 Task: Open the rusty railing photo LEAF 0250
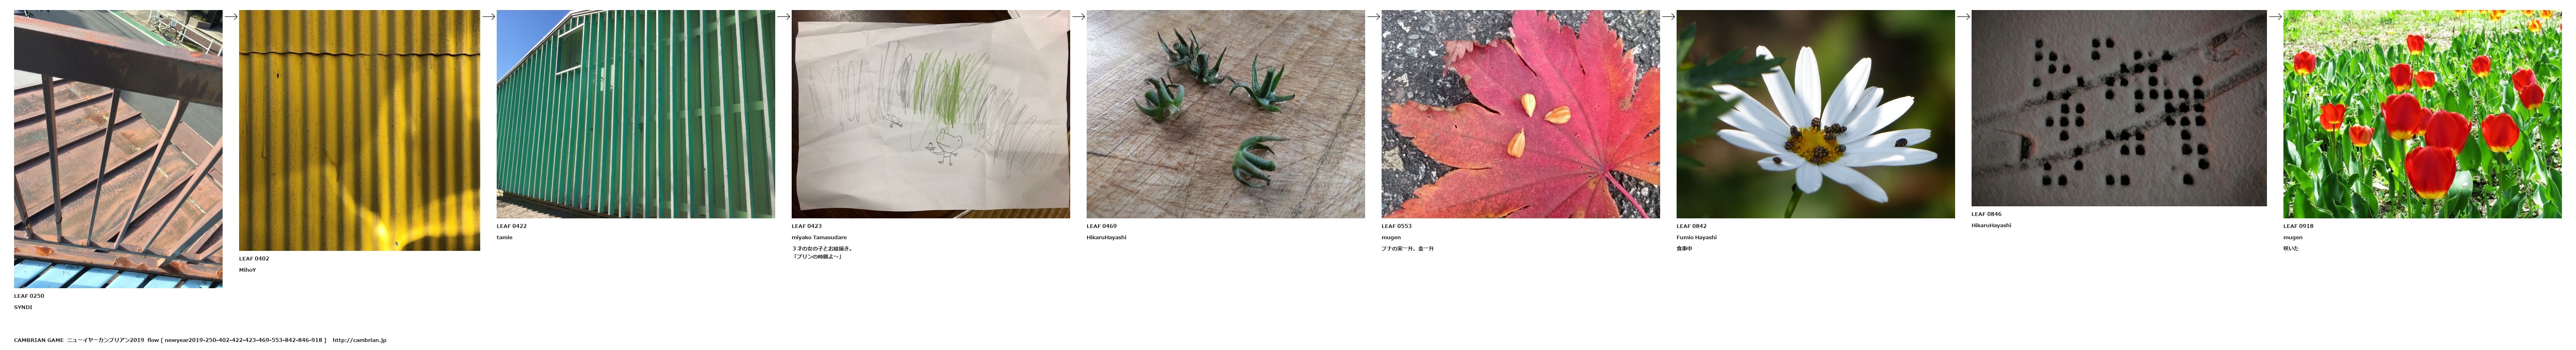point(118,149)
